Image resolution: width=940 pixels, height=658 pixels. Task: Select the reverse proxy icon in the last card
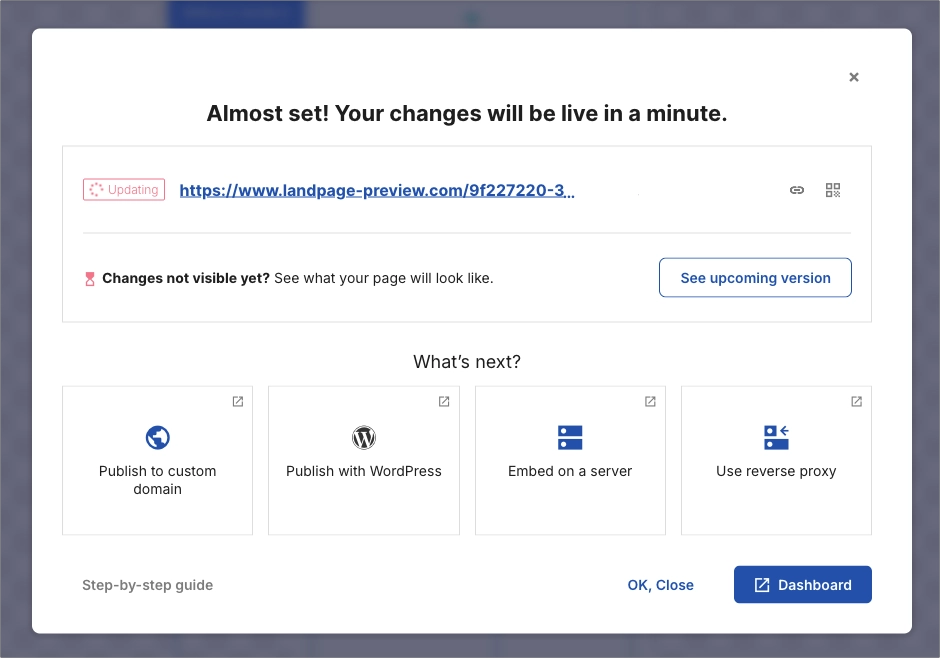pyautogui.click(x=776, y=437)
